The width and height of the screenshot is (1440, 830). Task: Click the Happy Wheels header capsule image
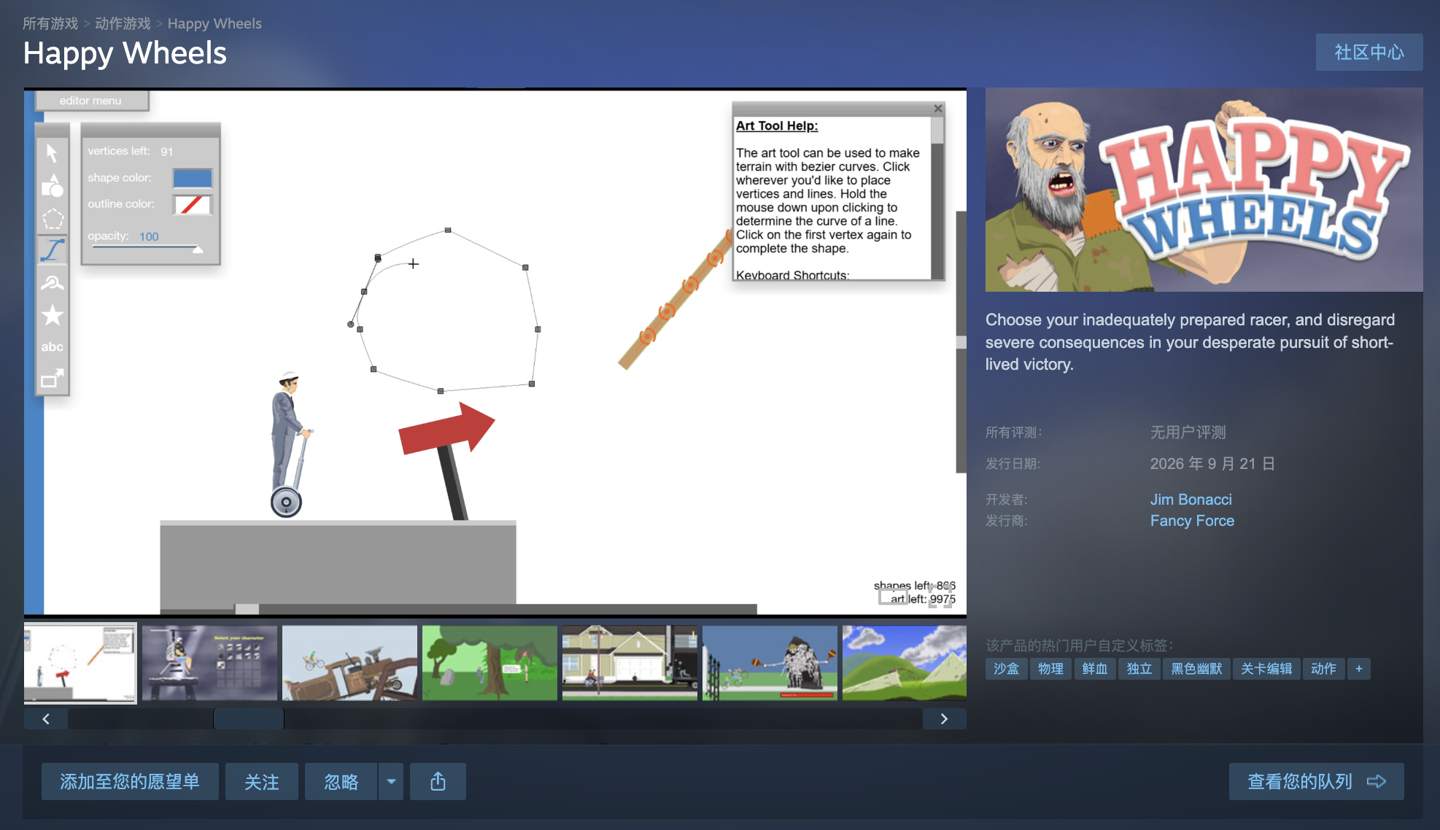coord(1204,190)
